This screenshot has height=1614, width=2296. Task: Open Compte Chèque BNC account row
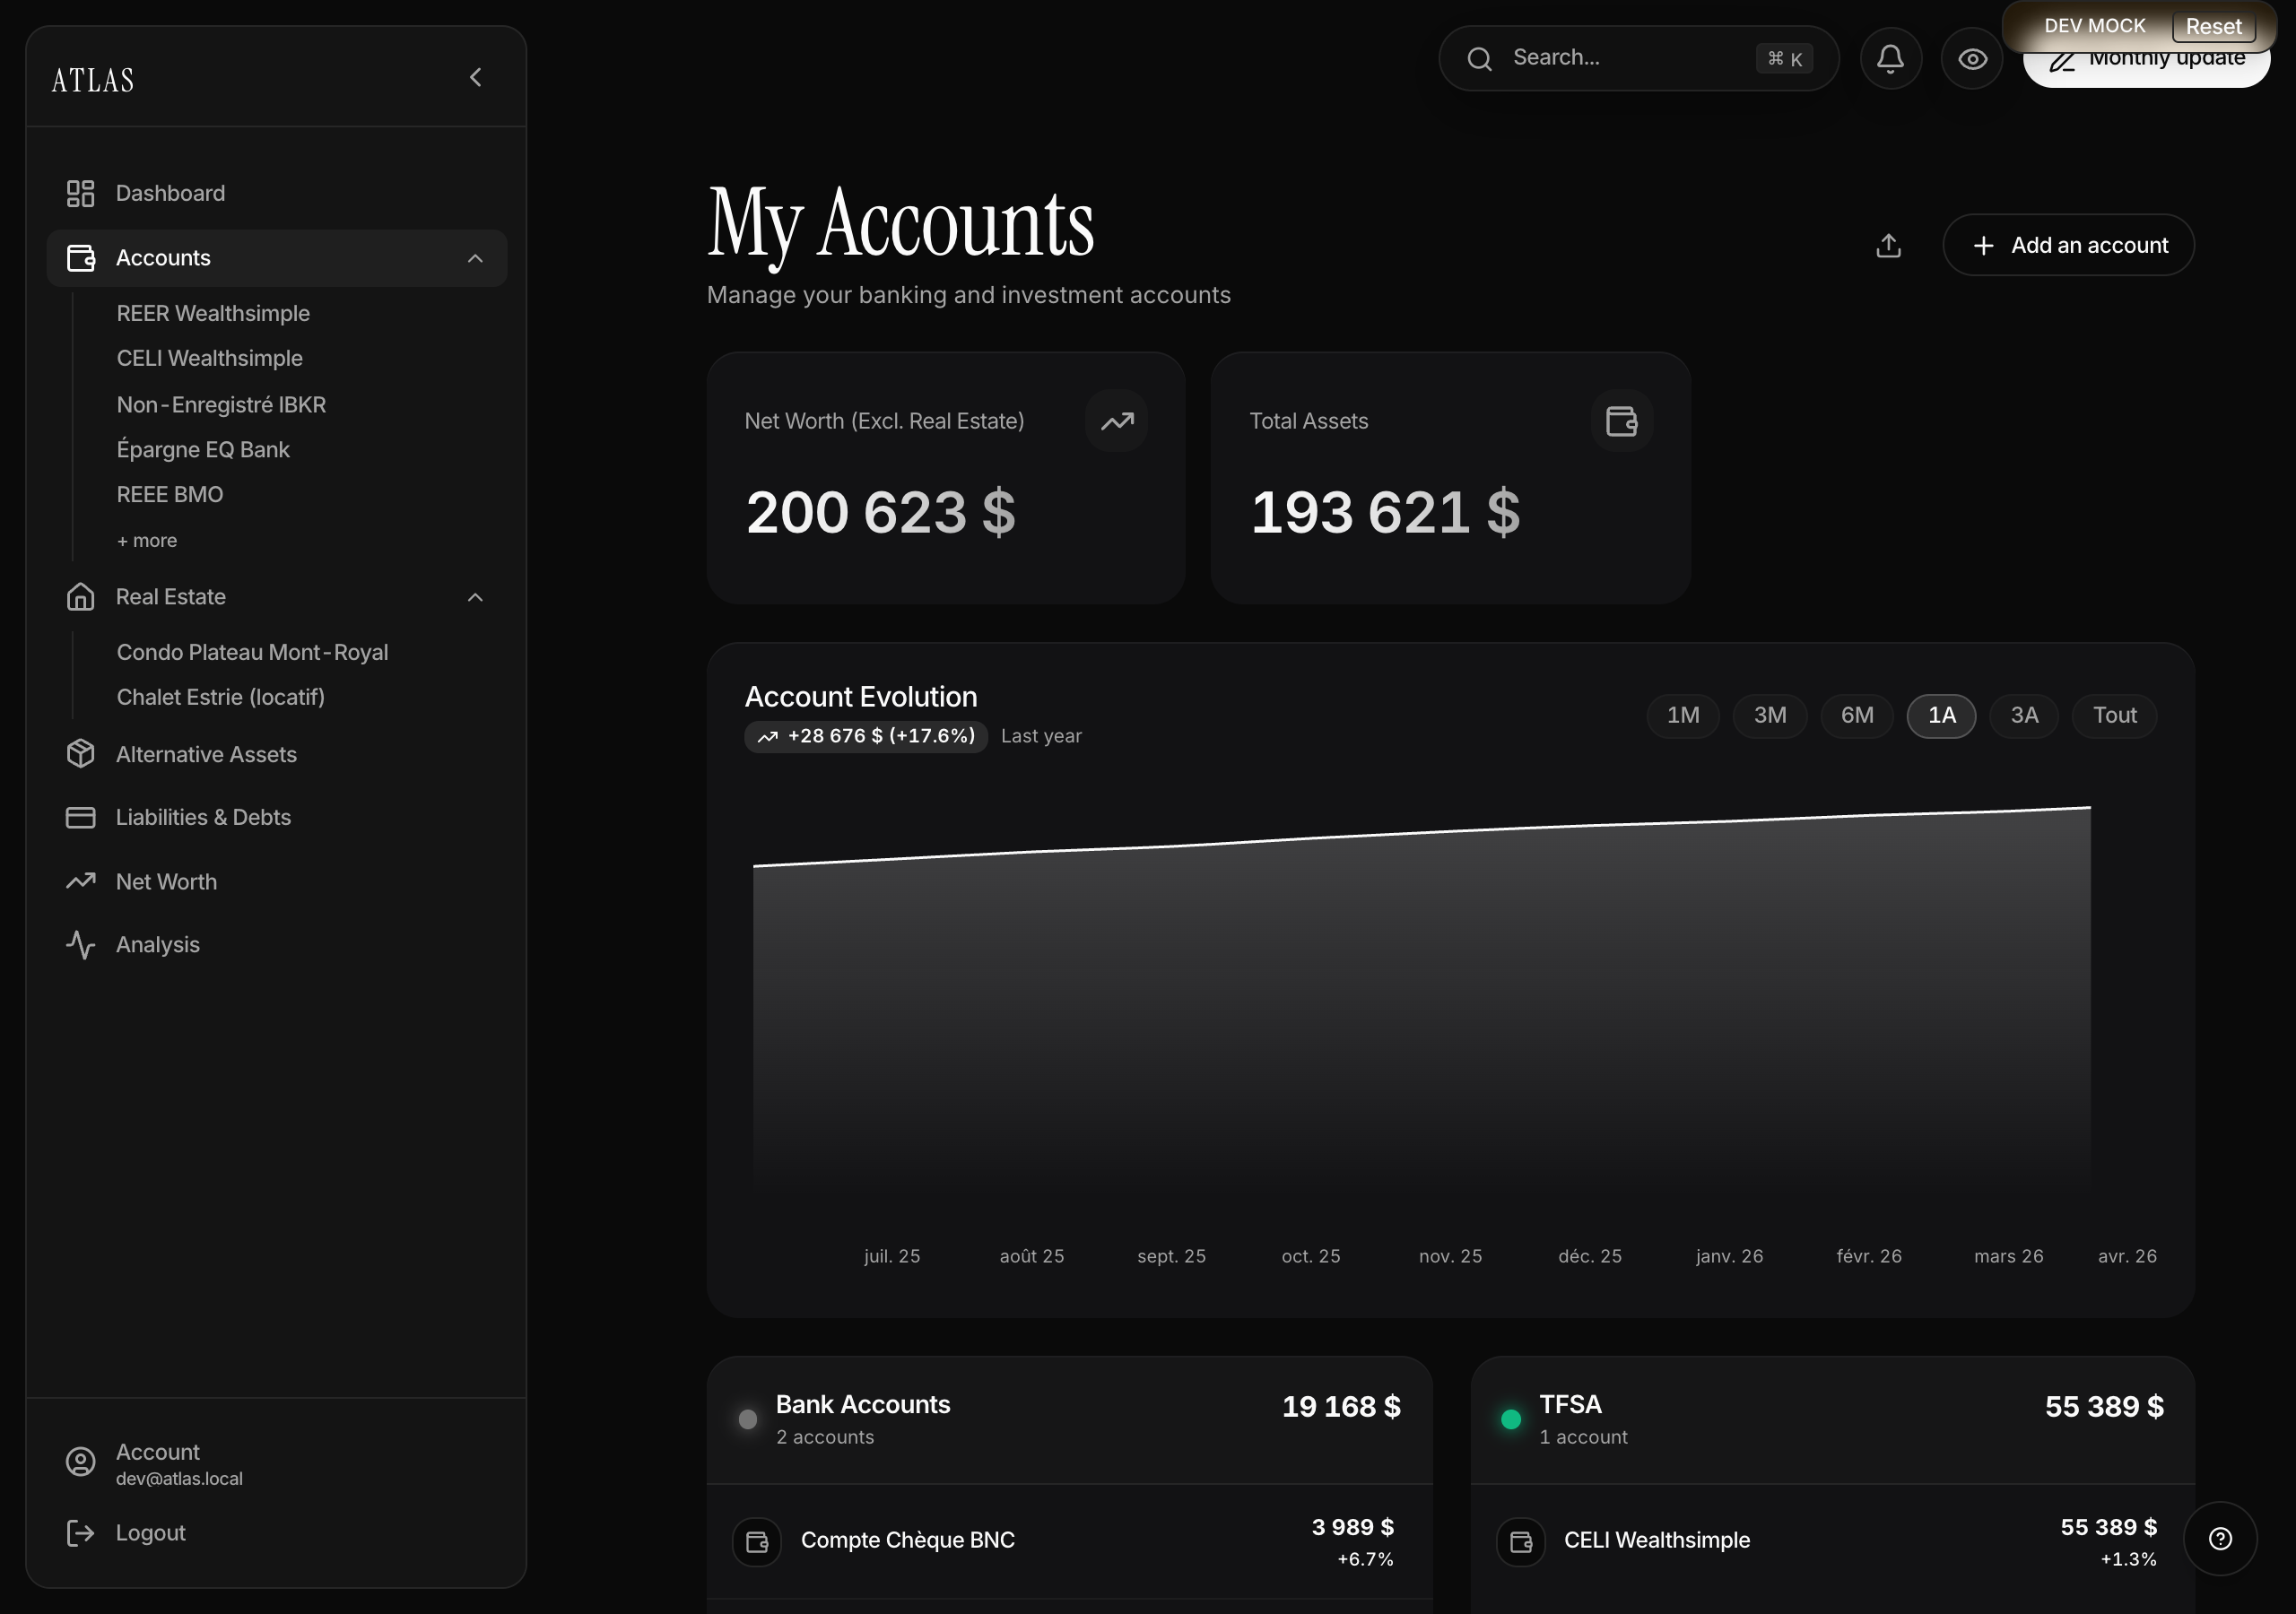1069,1541
